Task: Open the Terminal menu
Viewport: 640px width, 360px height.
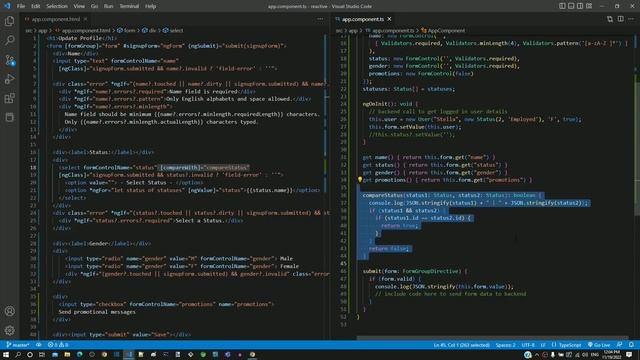Action: pyautogui.click(x=129, y=6)
